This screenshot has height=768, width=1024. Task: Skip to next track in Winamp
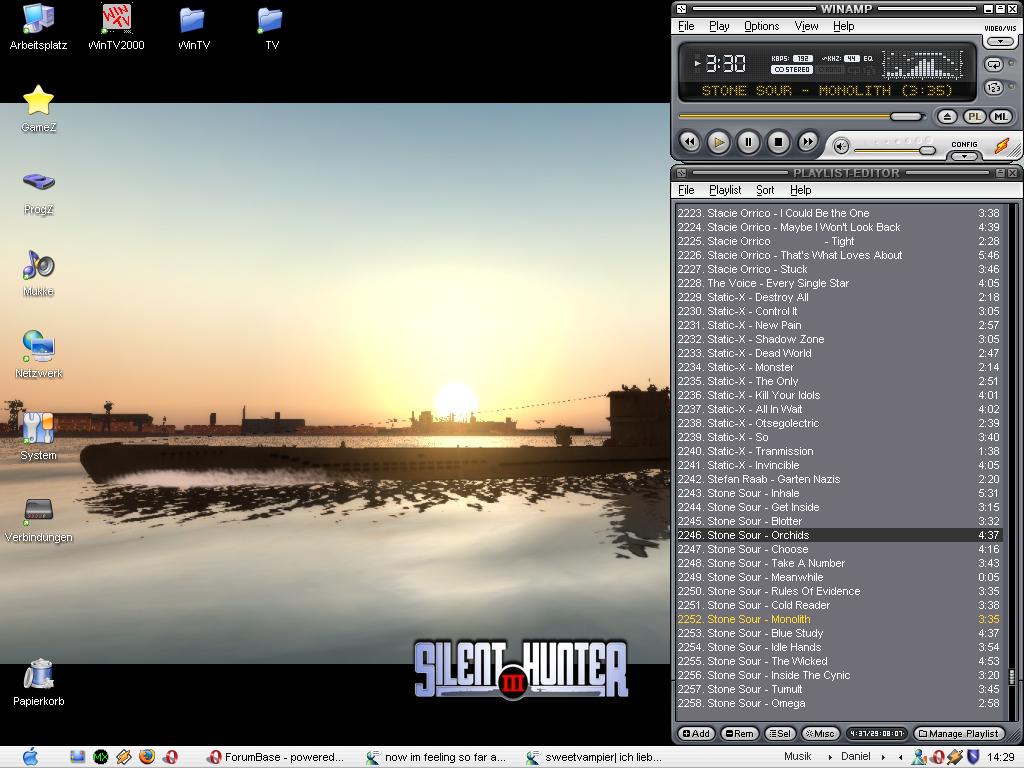807,142
